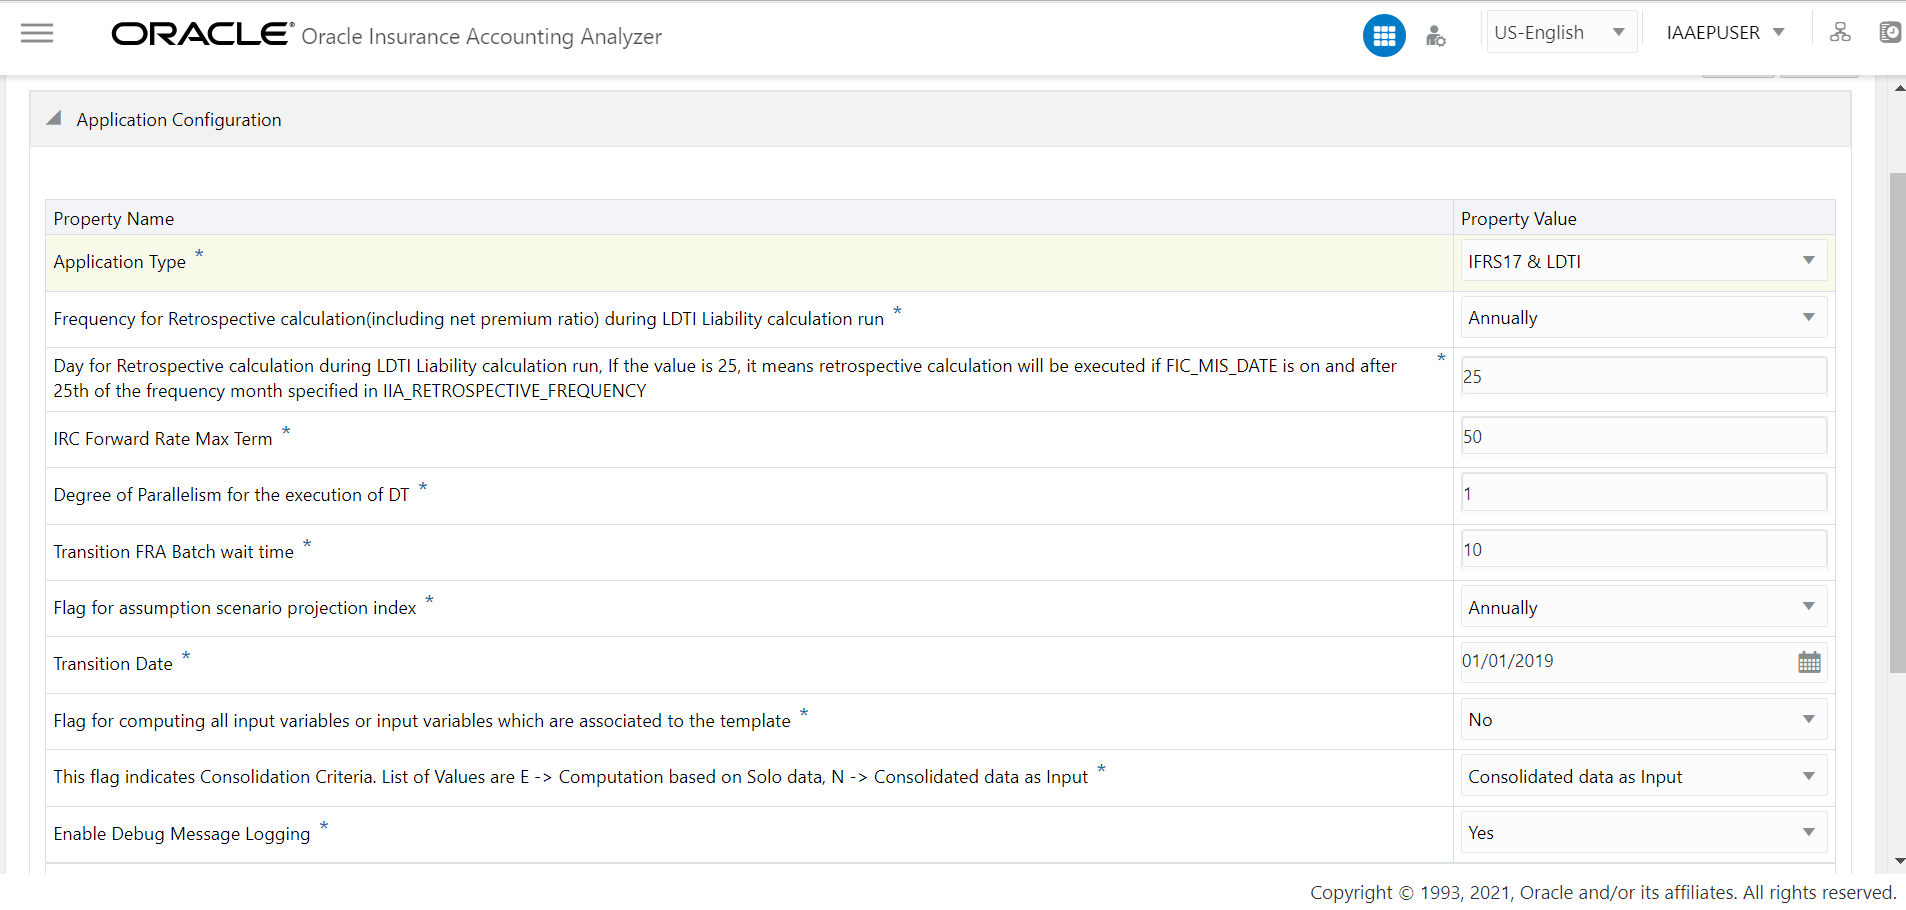Image resolution: width=1906 pixels, height=910 pixels.
Task: Open the Transition Date calendar picker
Action: pyautogui.click(x=1809, y=662)
